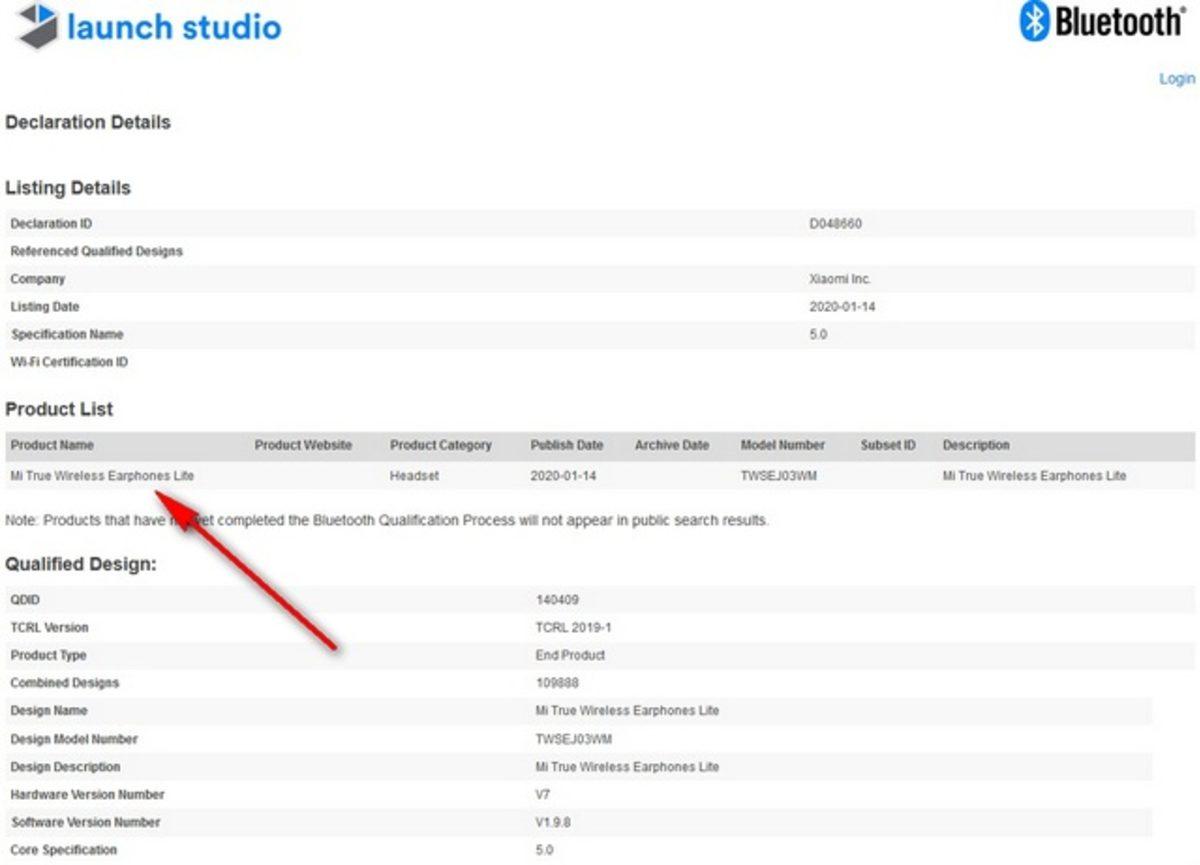Select the Headset product category cell
The width and height of the screenshot is (1200, 865).
tap(414, 476)
